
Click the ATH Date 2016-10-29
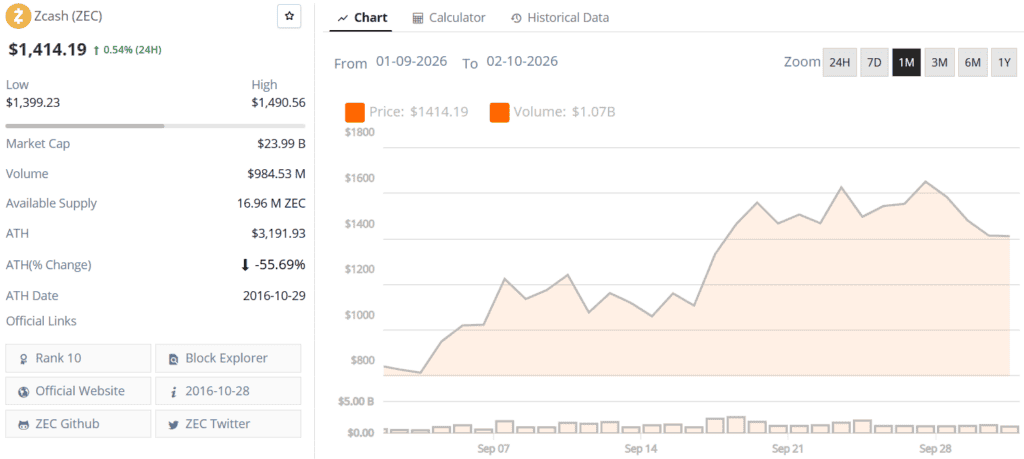point(274,295)
